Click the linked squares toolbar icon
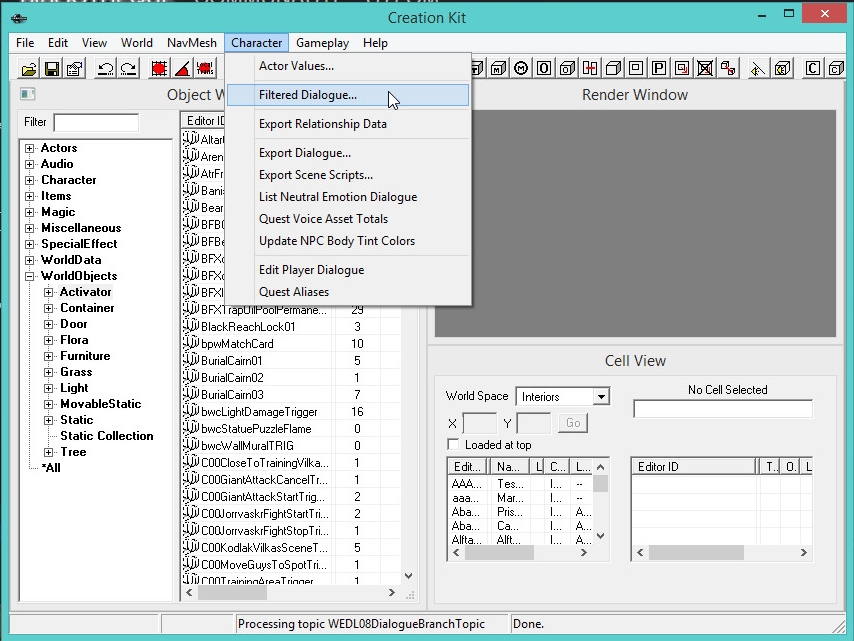 click(728, 69)
